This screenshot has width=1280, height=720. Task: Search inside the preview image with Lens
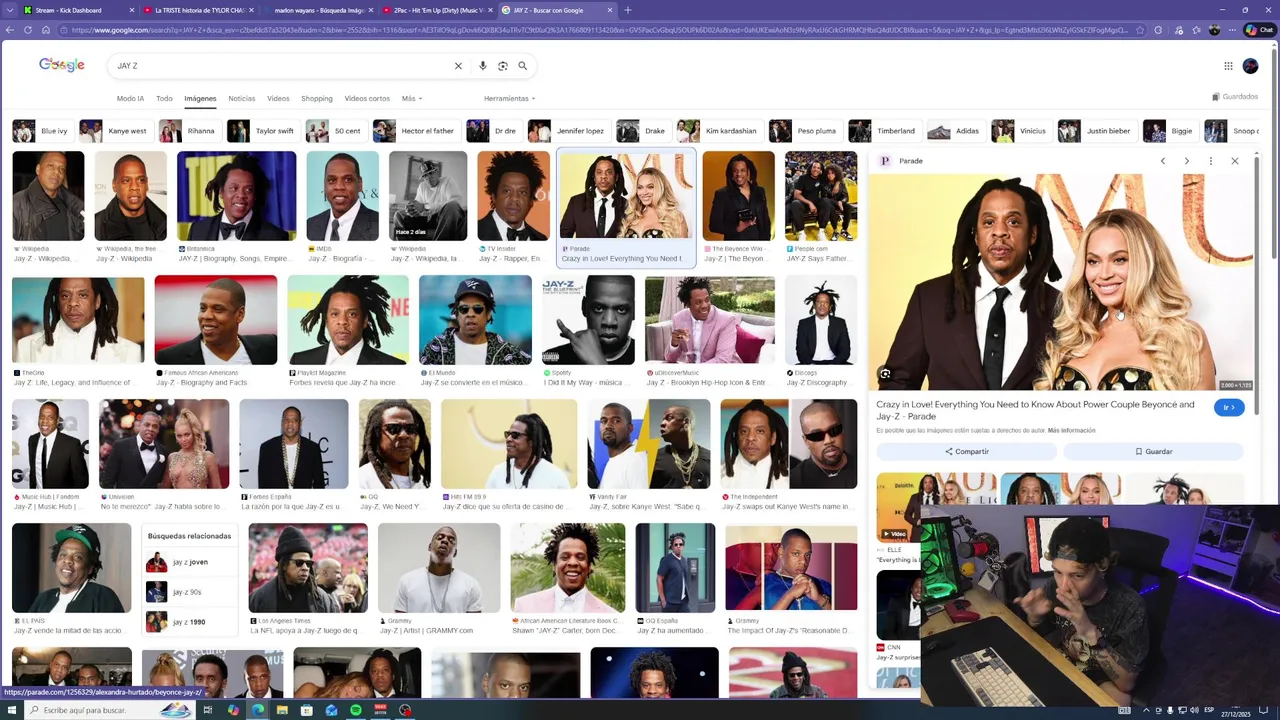[x=886, y=374]
